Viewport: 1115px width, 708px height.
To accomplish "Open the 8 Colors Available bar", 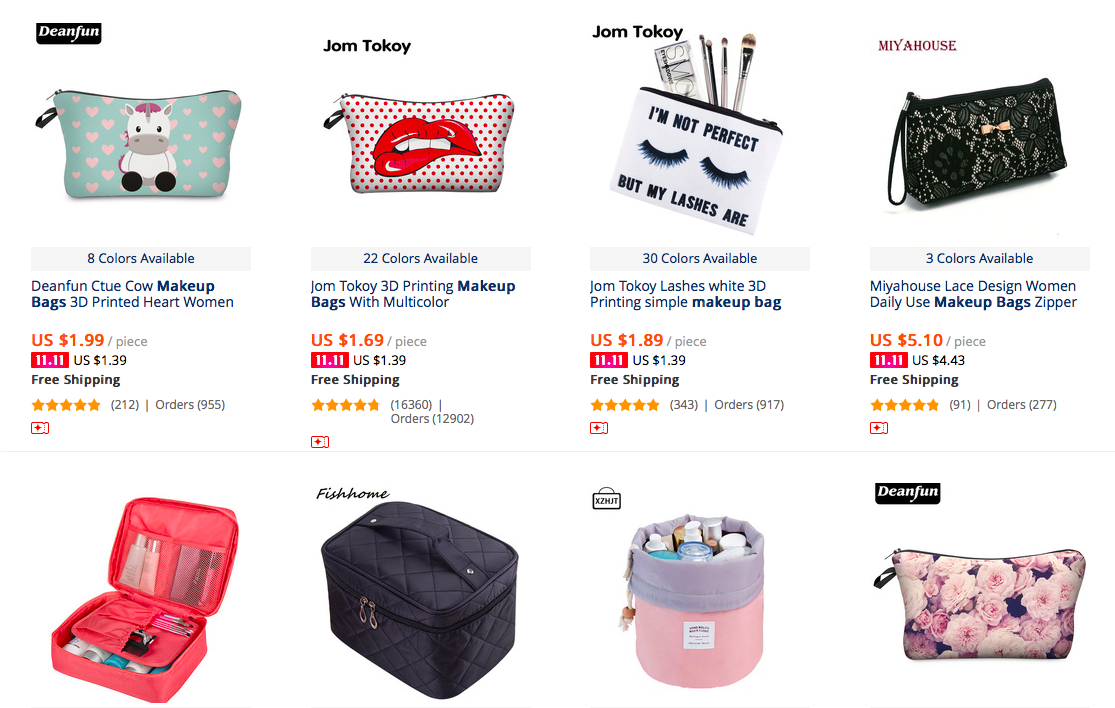I will click(x=141, y=259).
